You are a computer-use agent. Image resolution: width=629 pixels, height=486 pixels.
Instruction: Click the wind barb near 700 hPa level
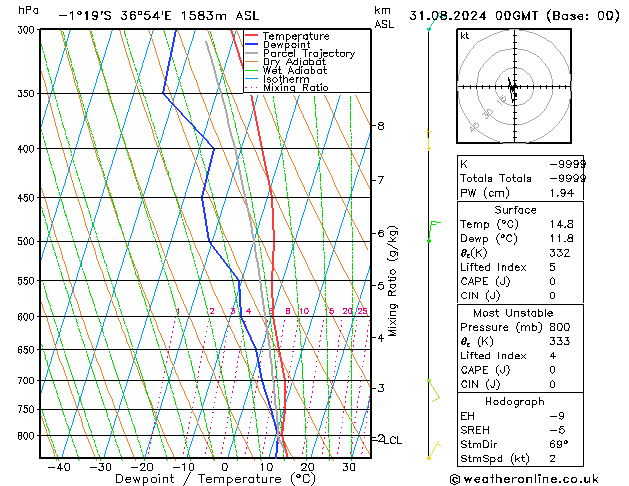pyautogui.click(x=434, y=391)
